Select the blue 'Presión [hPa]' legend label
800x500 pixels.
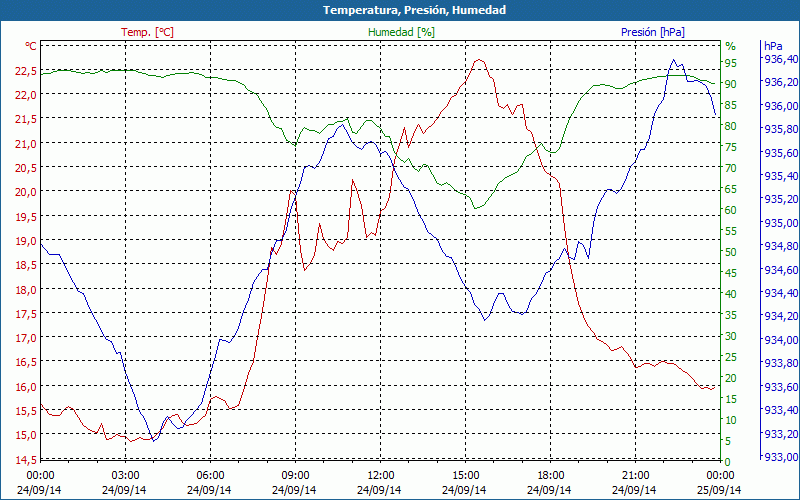[x=653, y=32]
